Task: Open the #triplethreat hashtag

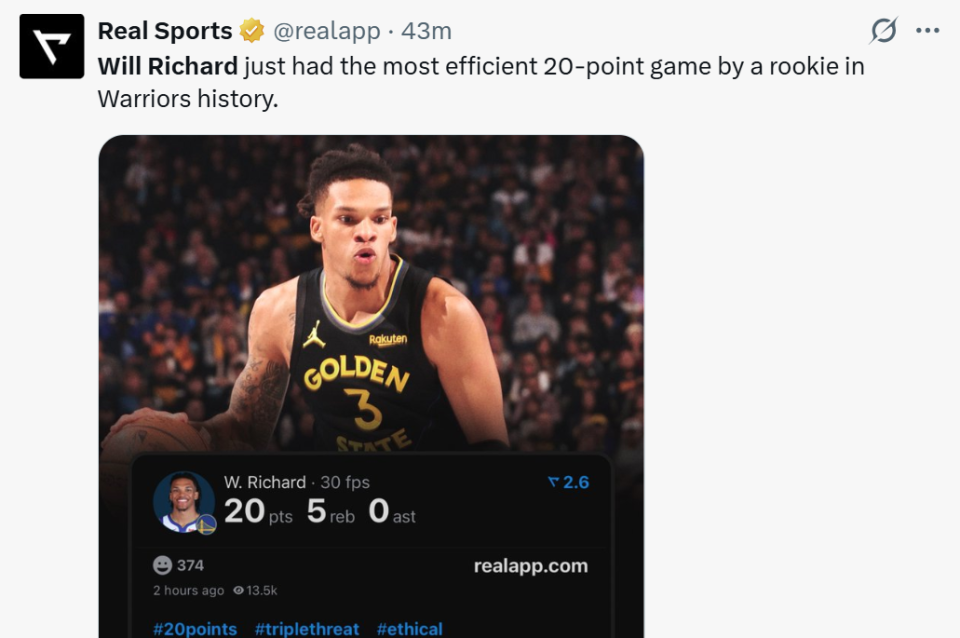Action: pyautogui.click(x=307, y=628)
